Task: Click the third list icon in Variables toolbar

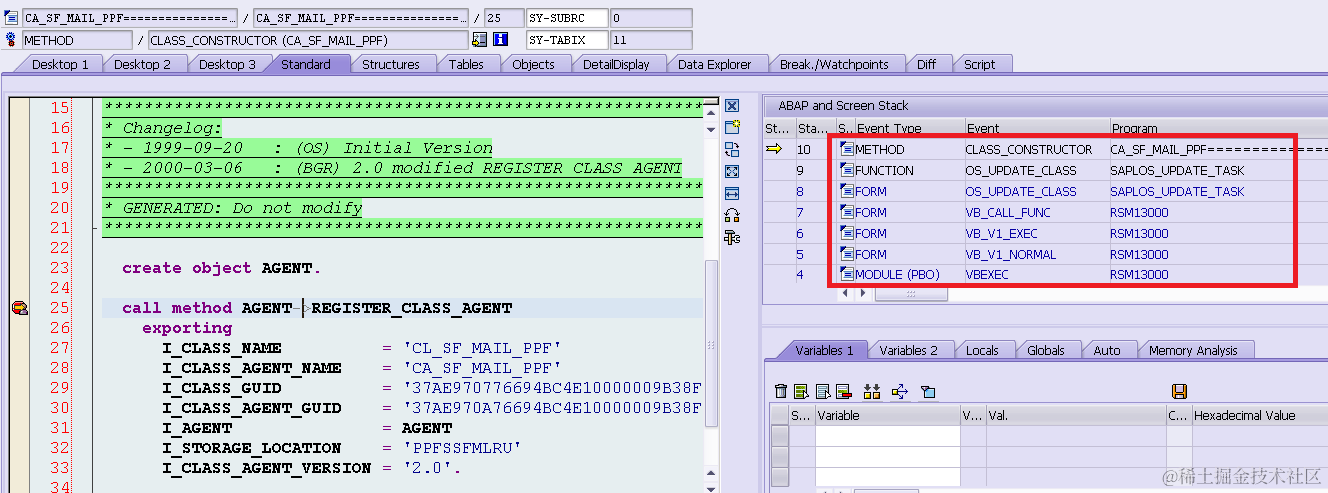Action: [x=822, y=391]
